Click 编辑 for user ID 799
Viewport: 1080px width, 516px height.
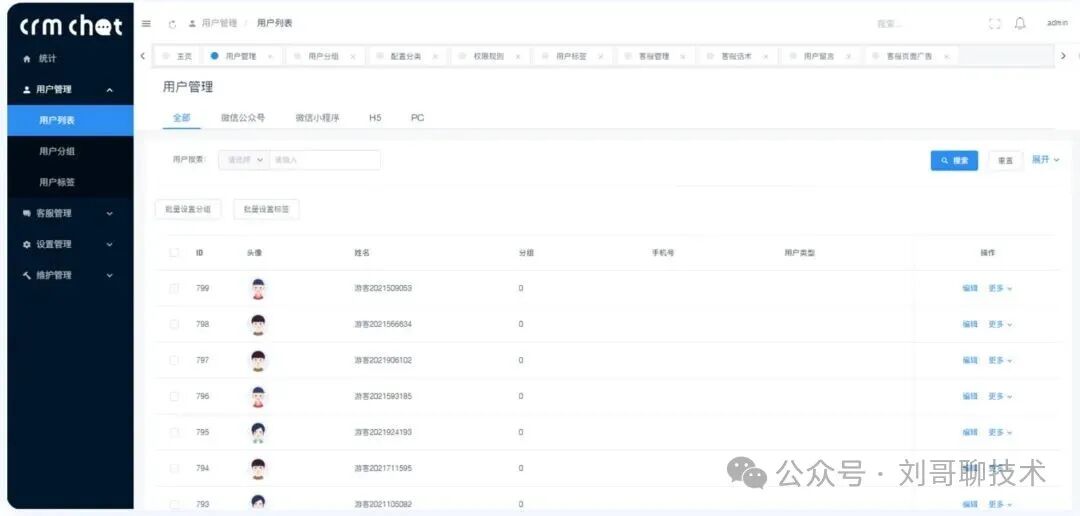(x=970, y=289)
